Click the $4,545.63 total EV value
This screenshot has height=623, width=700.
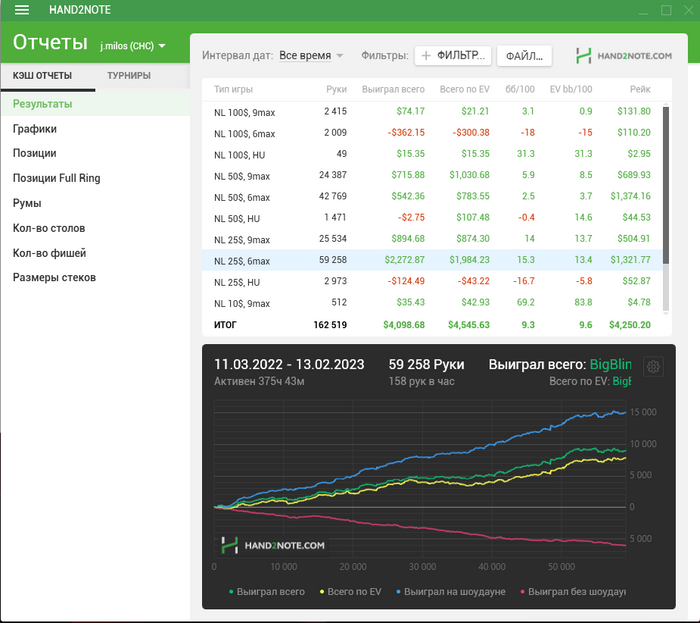click(469, 325)
